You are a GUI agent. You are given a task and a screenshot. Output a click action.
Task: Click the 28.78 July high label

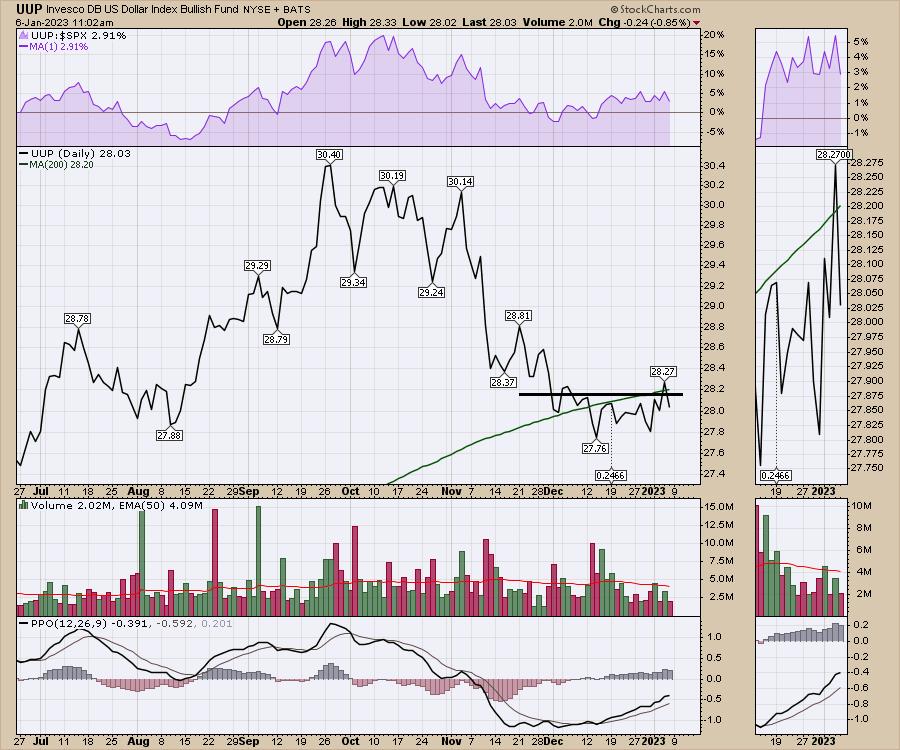tap(77, 318)
